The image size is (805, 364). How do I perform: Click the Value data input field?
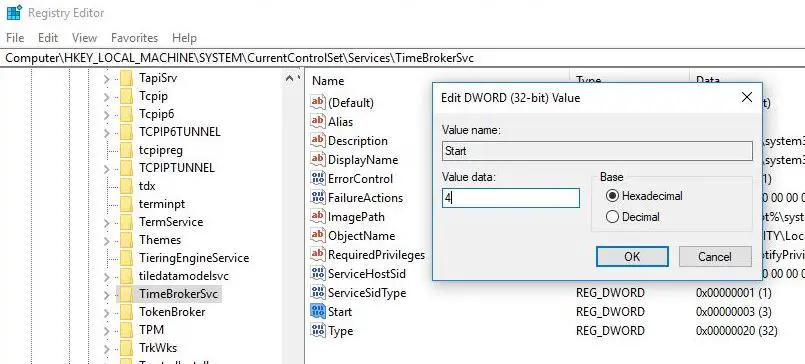click(511, 198)
